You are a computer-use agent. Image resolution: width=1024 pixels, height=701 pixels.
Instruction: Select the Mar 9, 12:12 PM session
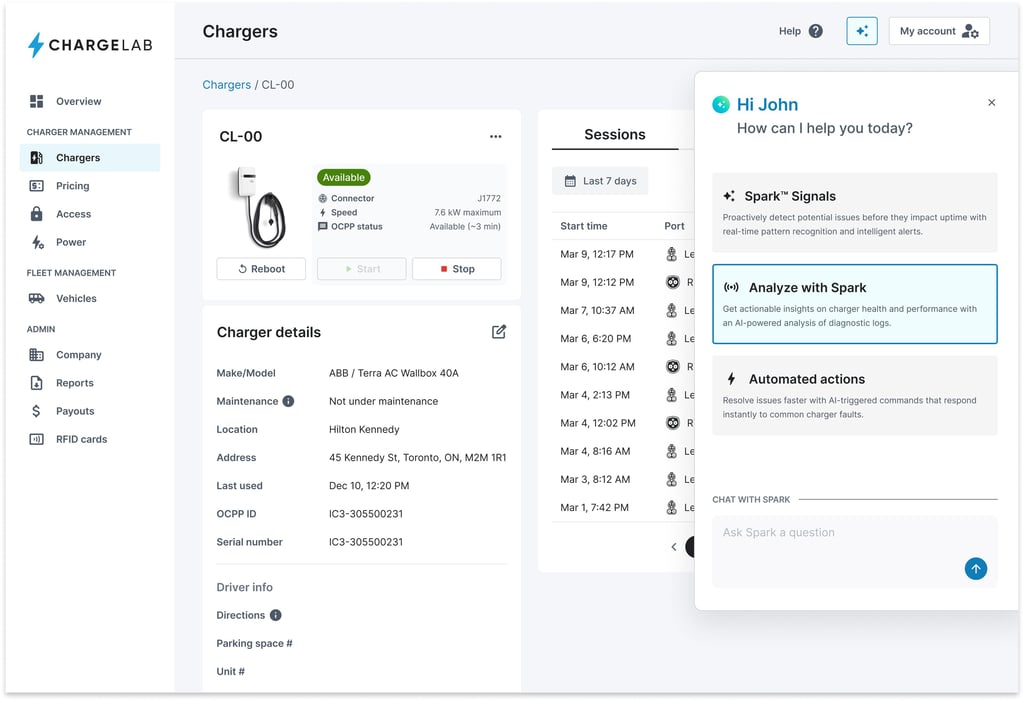coord(622,282)
